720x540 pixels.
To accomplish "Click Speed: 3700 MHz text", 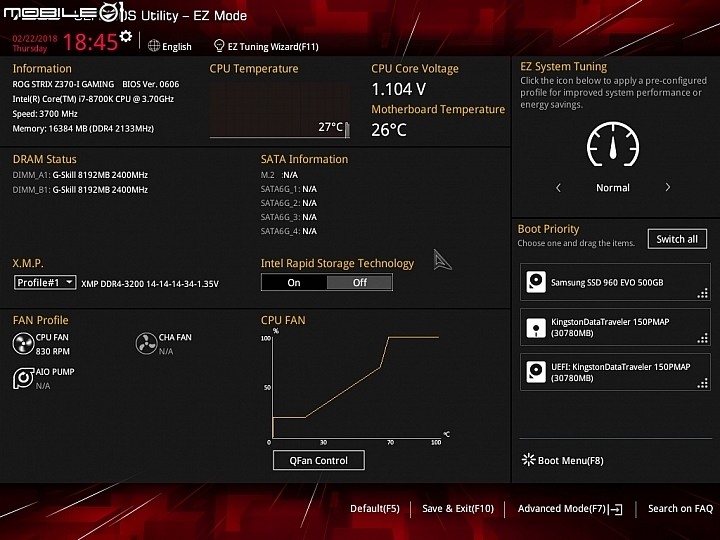I will (x=45, y=114).
